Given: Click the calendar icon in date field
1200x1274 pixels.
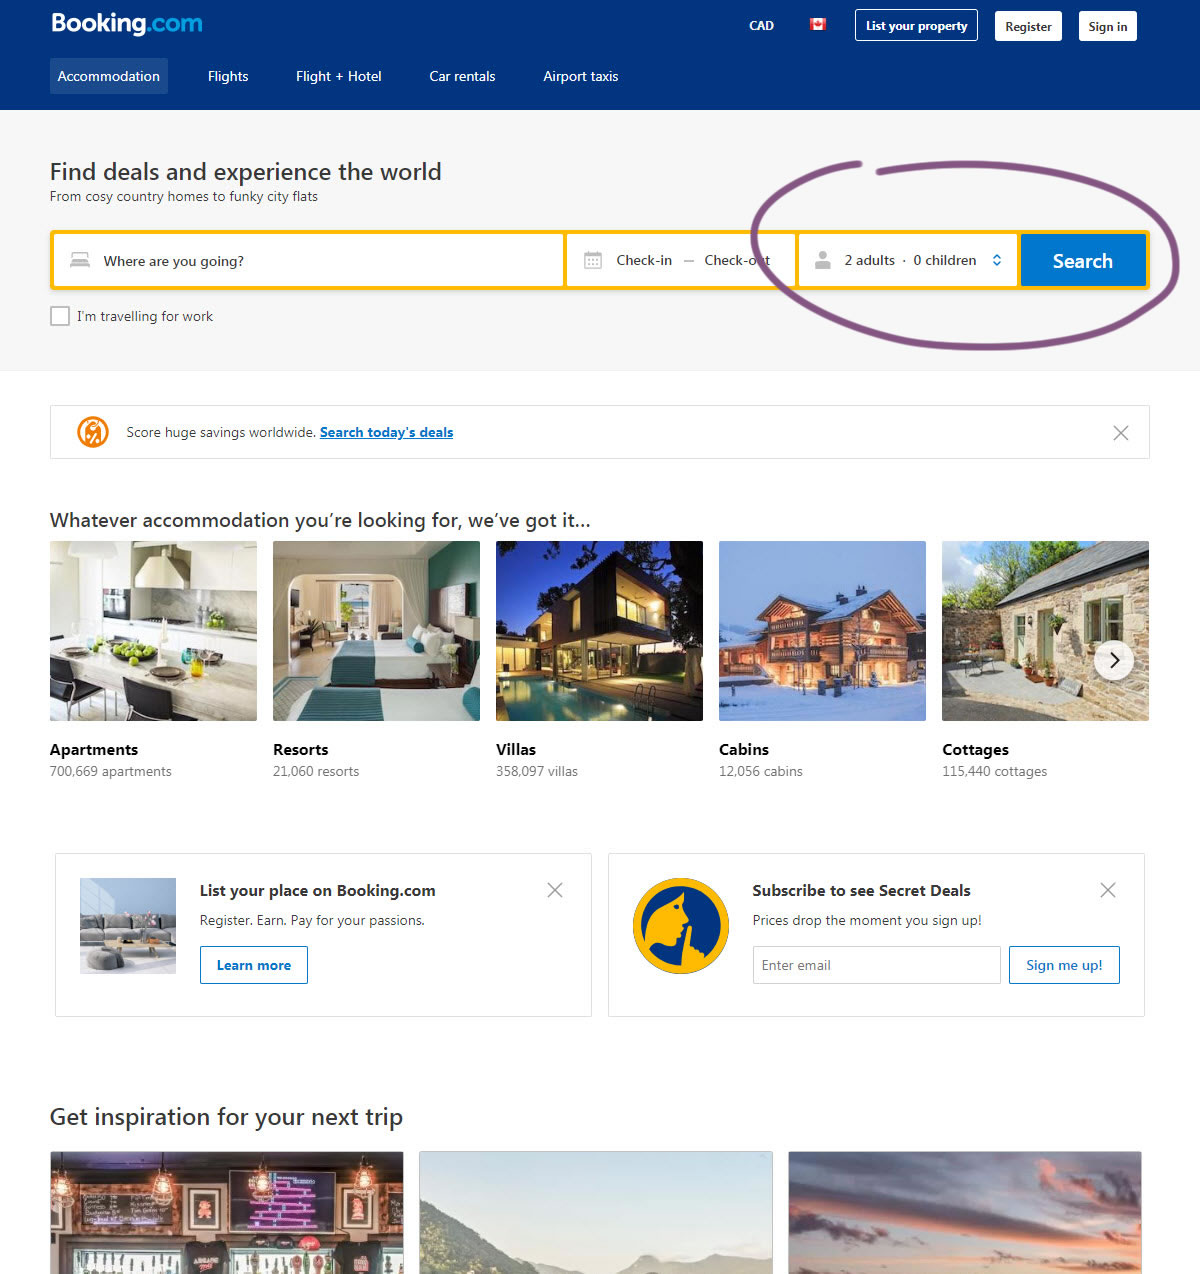Looking at the screenshot, I should click(593, 260).
